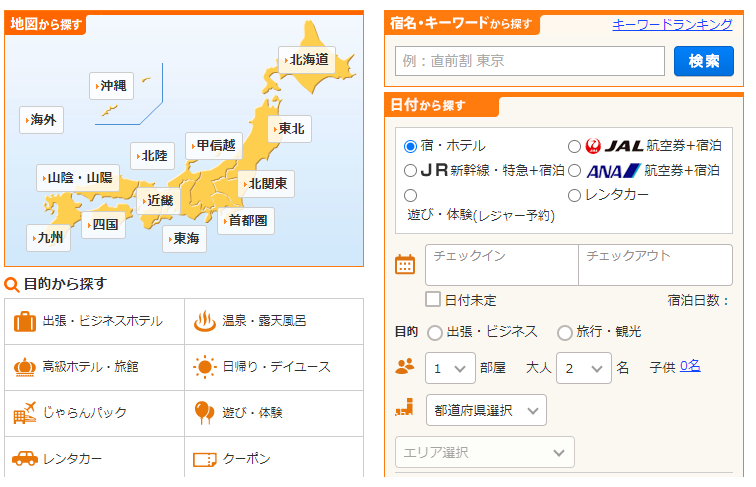Choose 沖縄 region on the map
Viewport: 756px width, 487px height.
[x=112, y=86]
